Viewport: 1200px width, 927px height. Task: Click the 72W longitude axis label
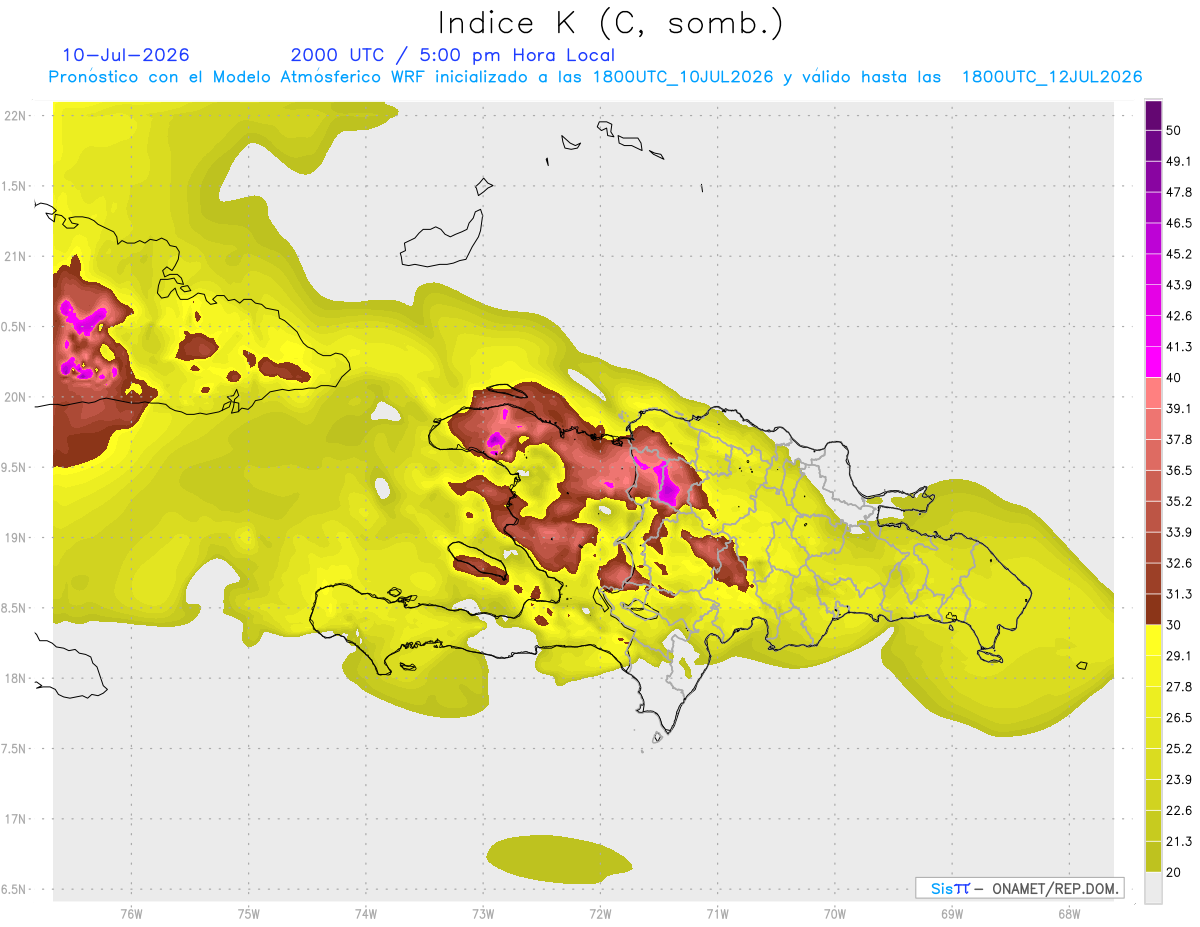point(600,913)
